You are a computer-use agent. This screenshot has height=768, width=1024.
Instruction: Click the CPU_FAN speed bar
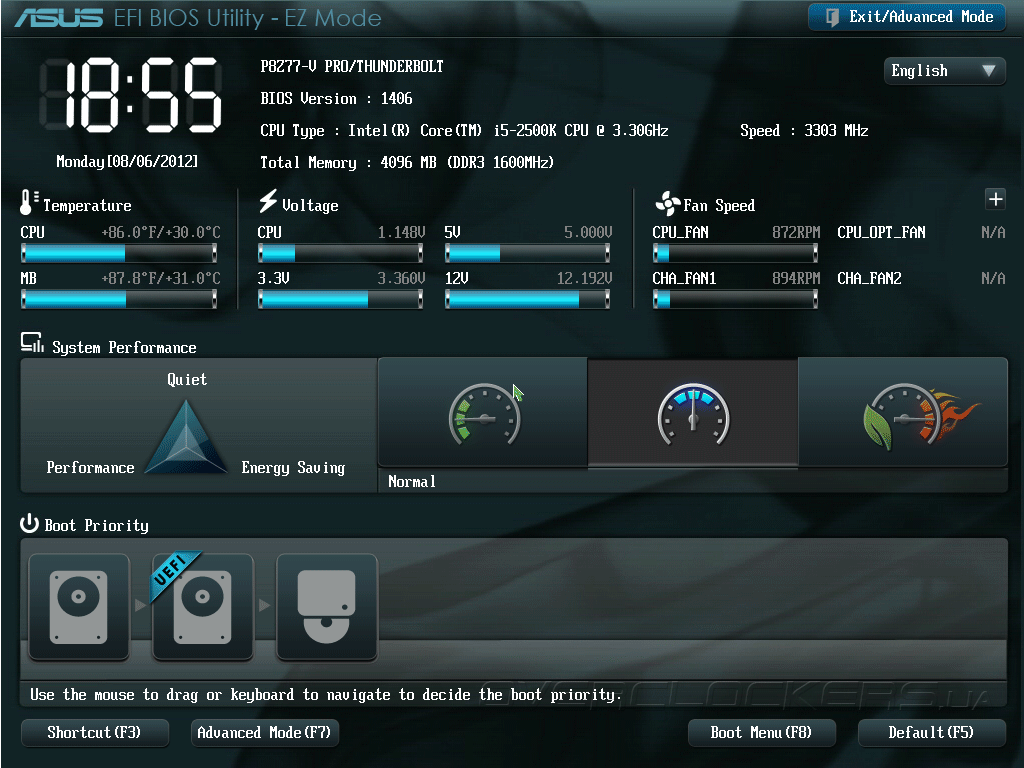tap(735, 253)
